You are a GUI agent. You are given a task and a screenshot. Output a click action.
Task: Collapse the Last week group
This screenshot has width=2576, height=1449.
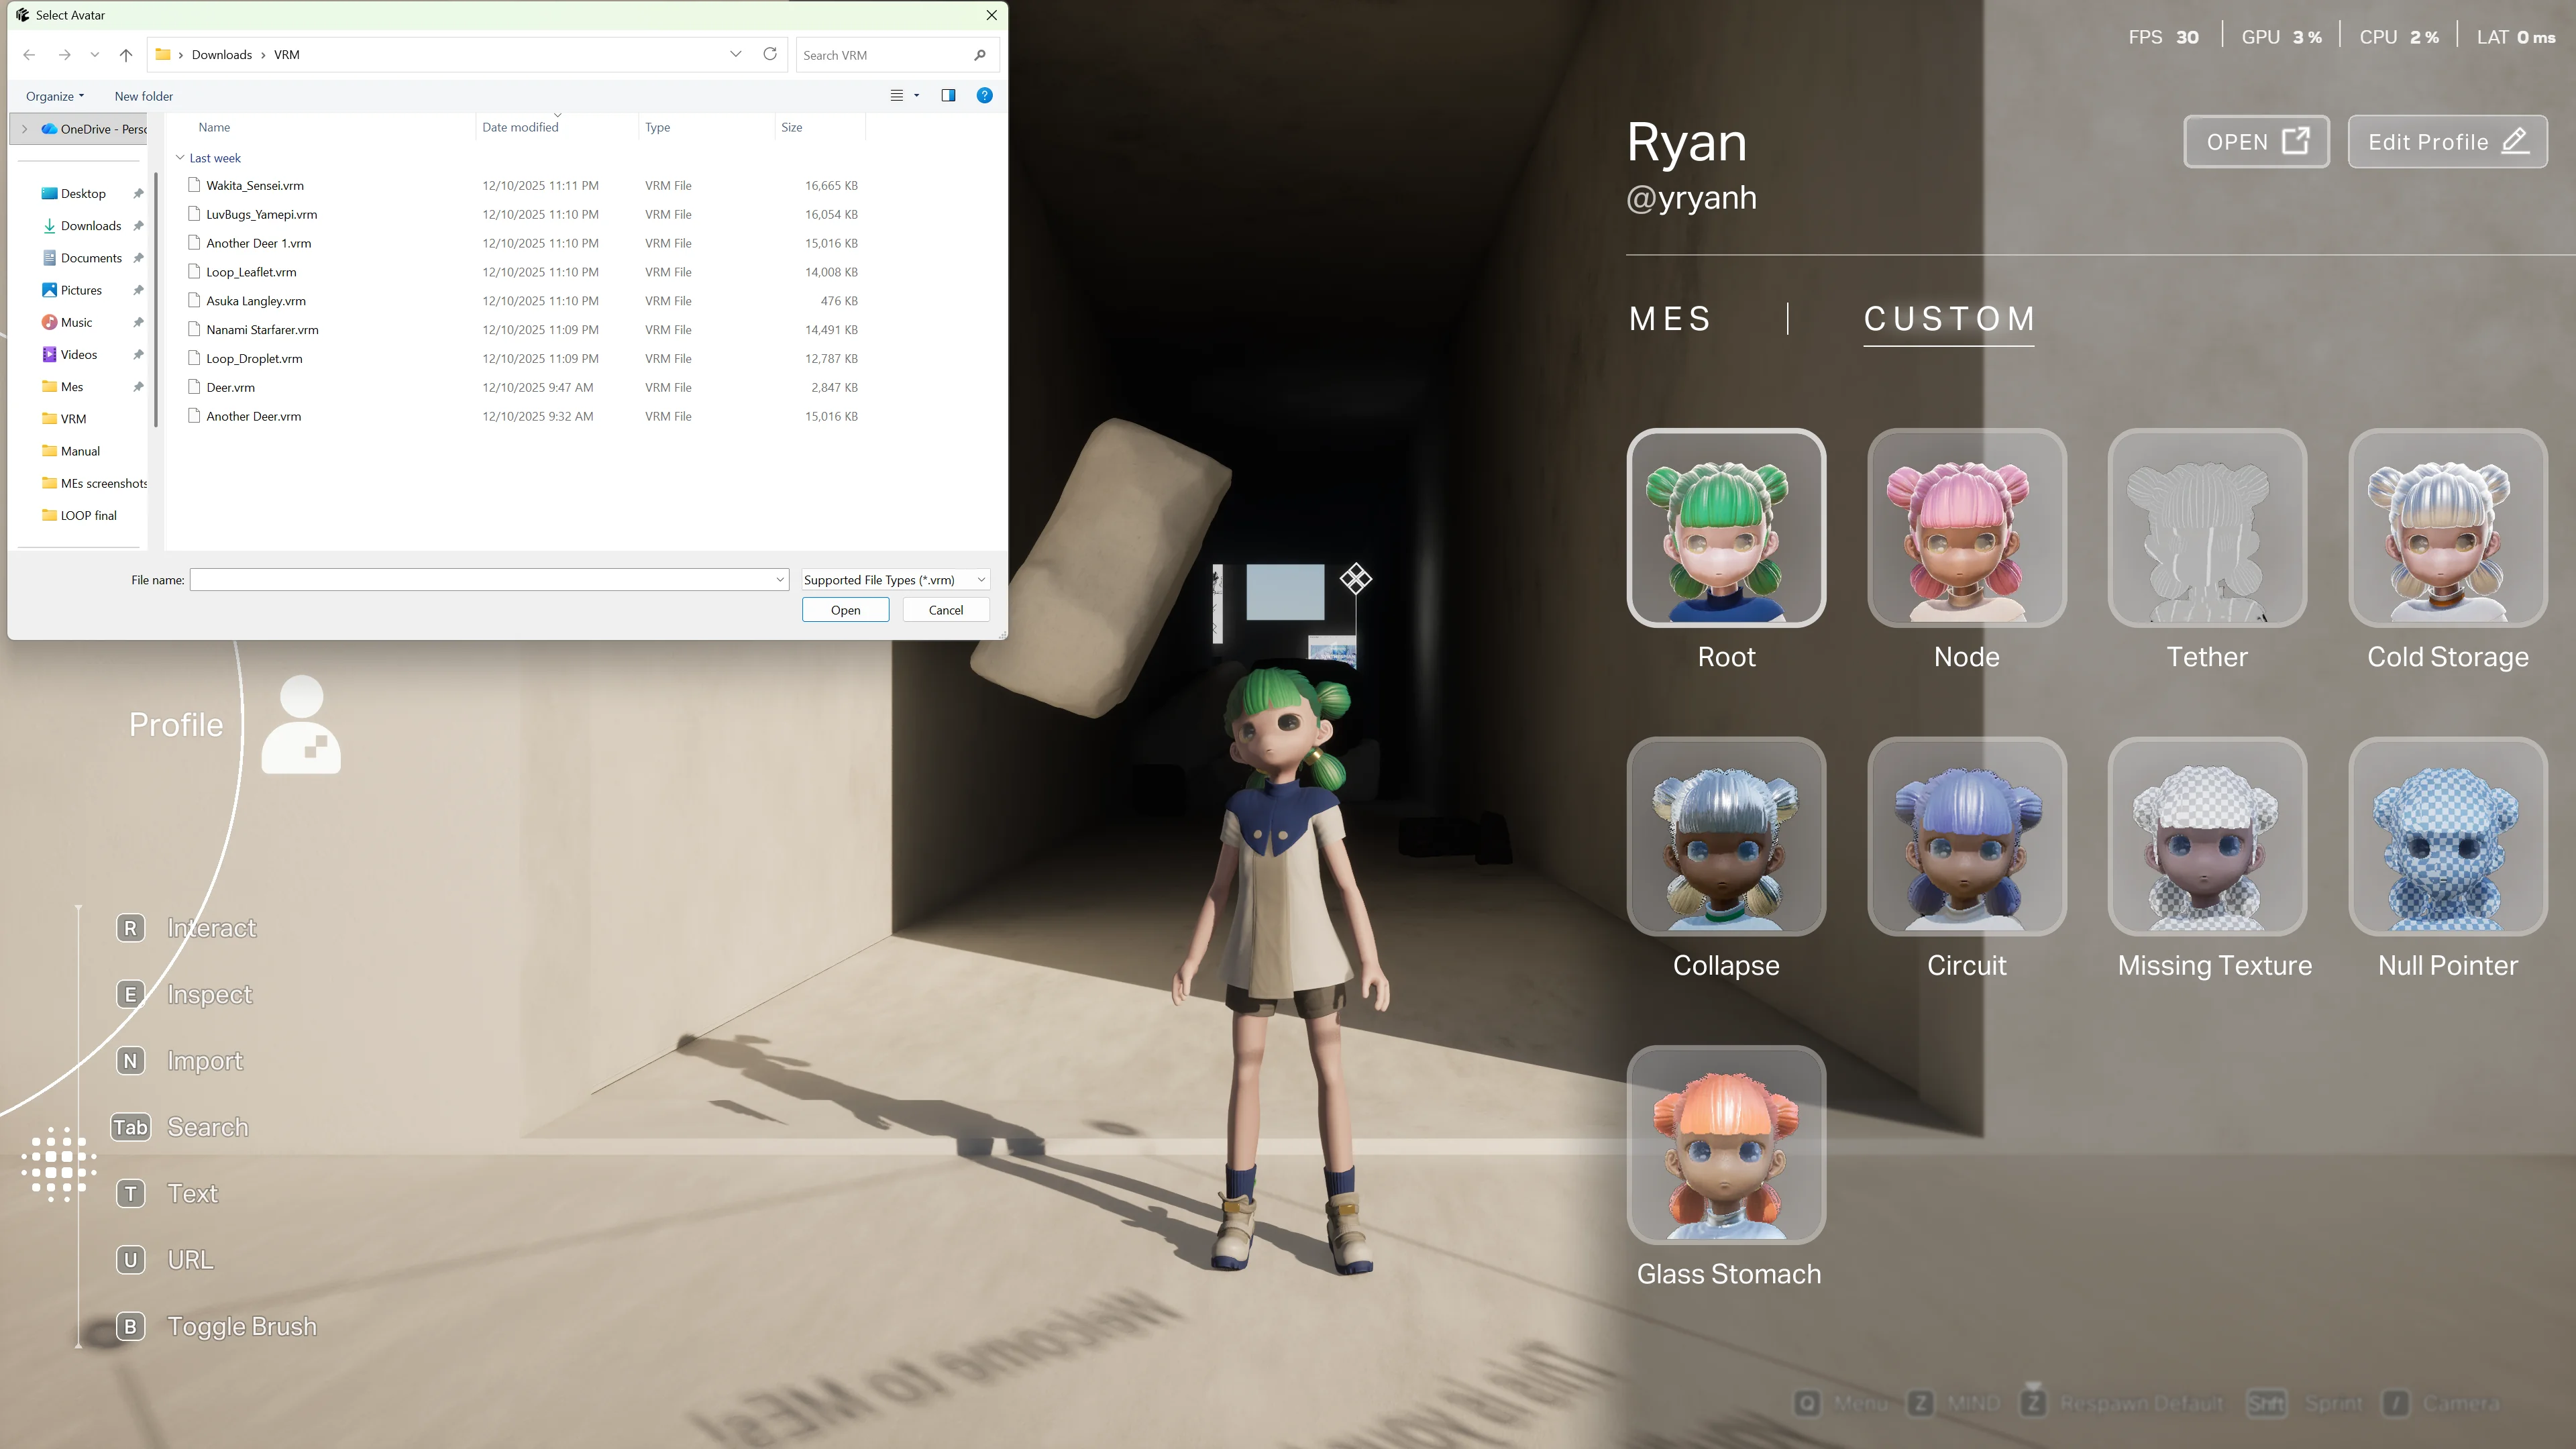click(180, 158)
